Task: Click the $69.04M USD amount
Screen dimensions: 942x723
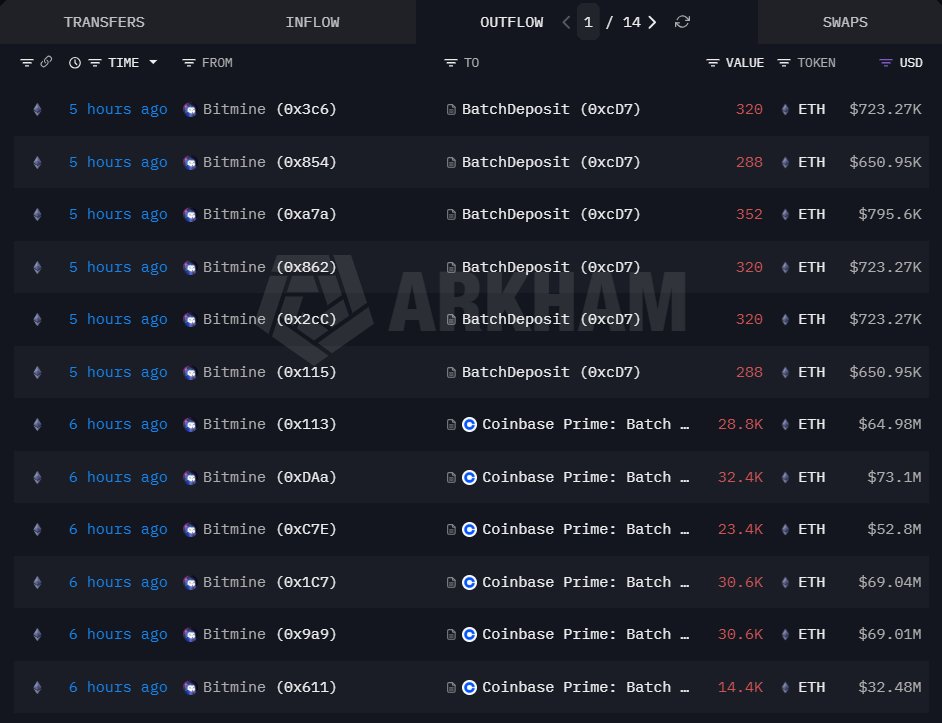Action: [890, 582]
